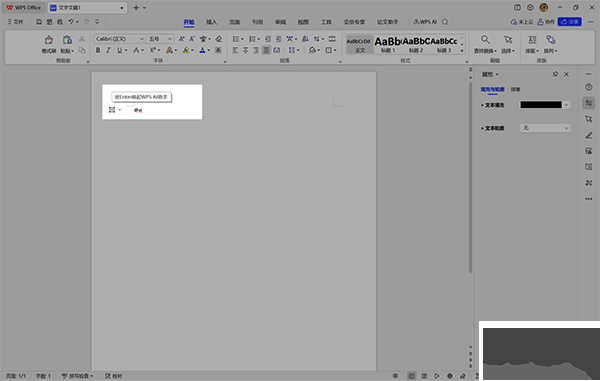
Task: Toggle Italic formatting
Action: pyautogui.click(x=108, y=50)
